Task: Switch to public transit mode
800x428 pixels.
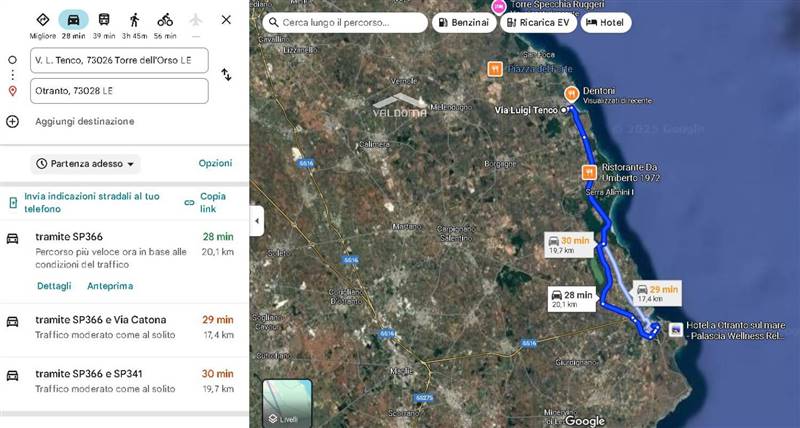Action: (x=103, y=21)
